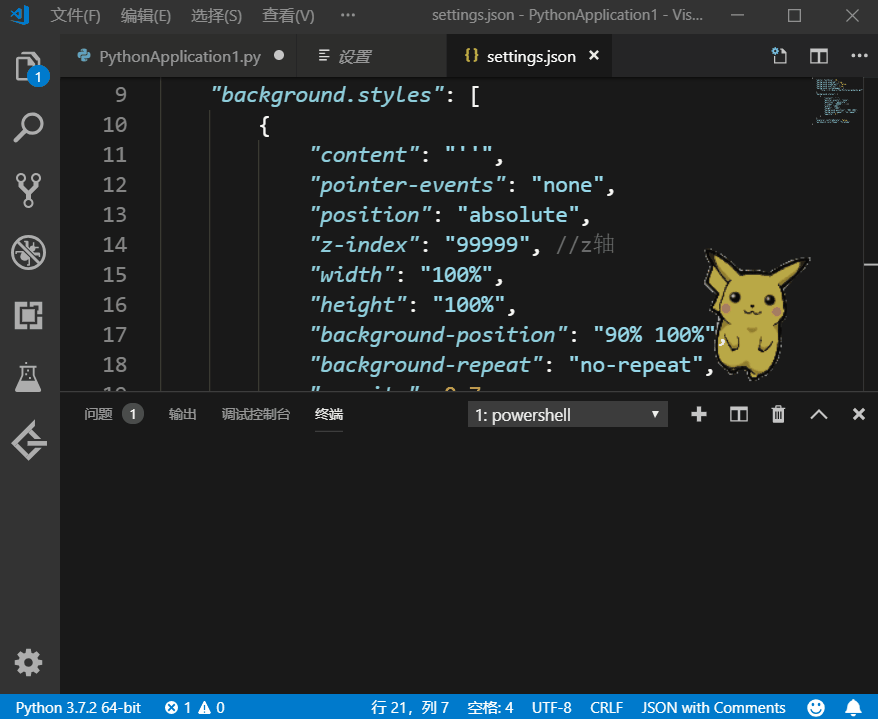Viewport: 878px width, 719px height.
Task: Change language mode JSON with Comments
Action: [713, 707]
